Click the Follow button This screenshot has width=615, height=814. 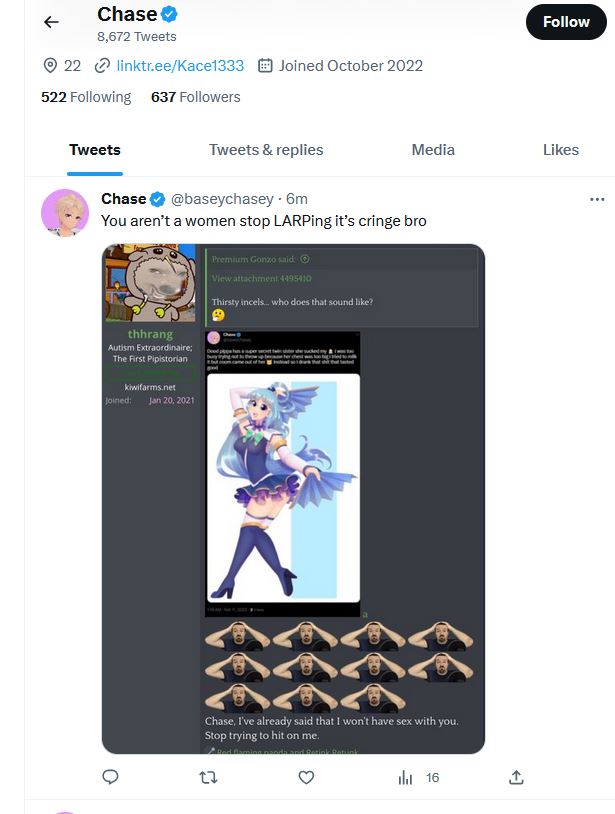[566, 22]
